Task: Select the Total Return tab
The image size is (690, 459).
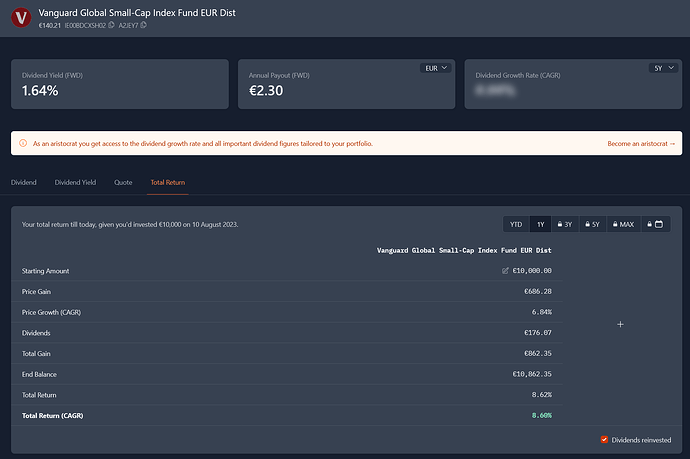Action: [168, 182]
